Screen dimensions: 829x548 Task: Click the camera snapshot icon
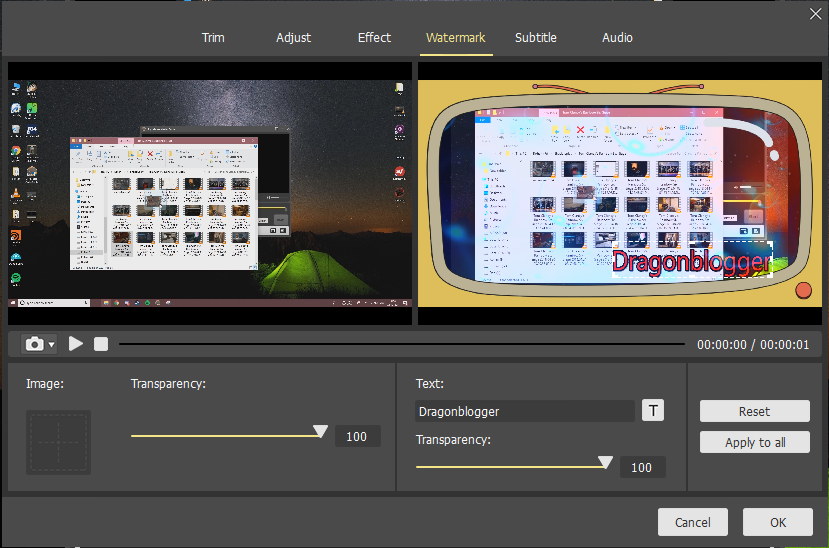tap(34, 344)
